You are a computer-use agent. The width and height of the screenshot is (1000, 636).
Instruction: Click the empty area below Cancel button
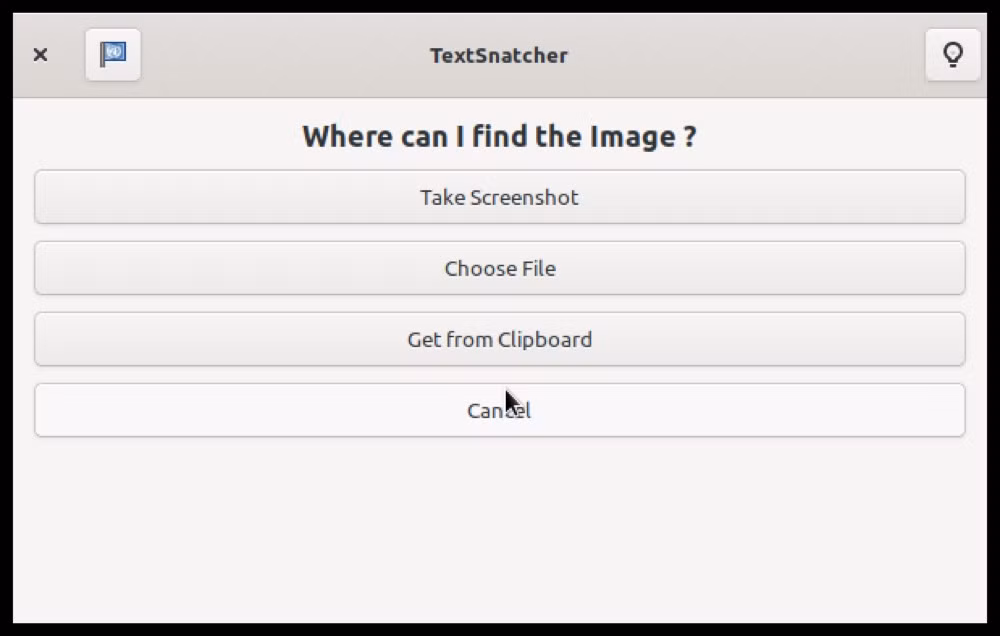(499, 529)
